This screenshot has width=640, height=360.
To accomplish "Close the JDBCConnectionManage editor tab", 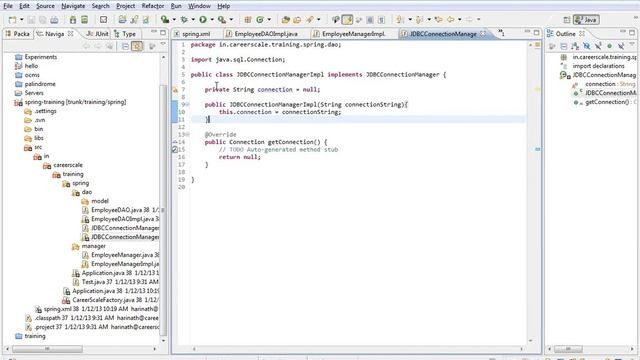I will 483,34.
